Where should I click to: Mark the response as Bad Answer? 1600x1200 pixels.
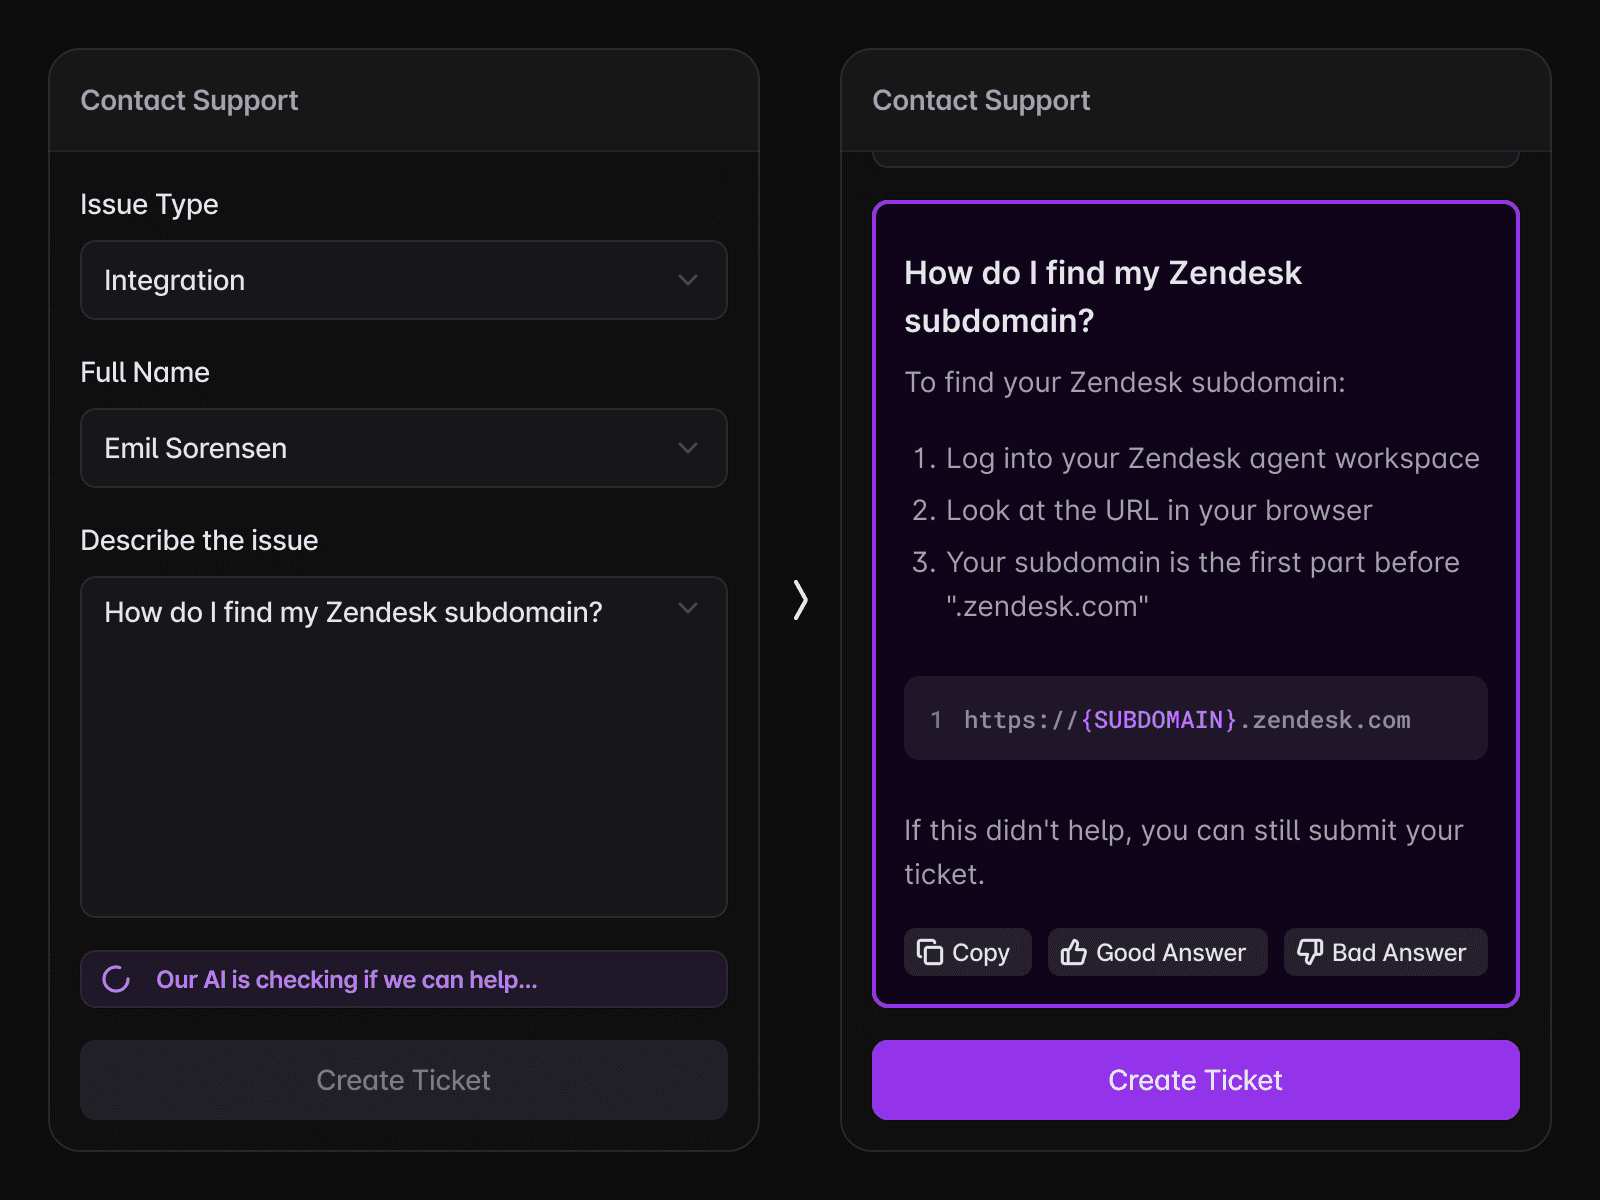point(1385,952)
